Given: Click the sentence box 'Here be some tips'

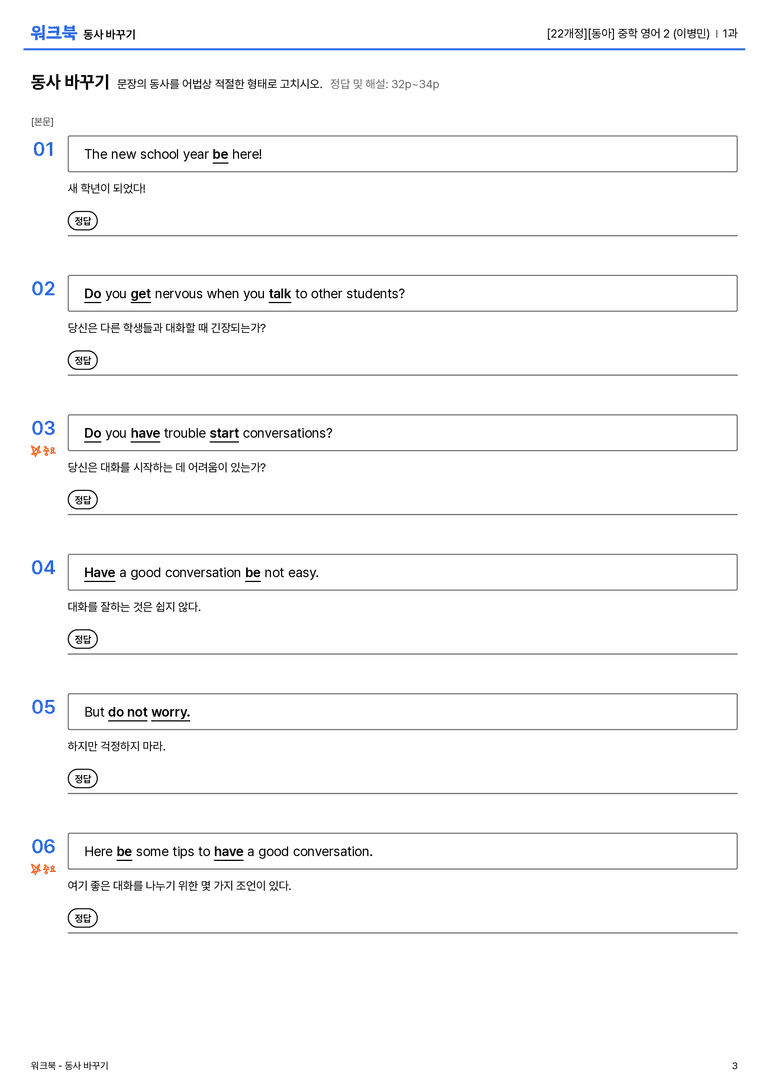Looking at the screenshot, I should [x=402, y=851].
